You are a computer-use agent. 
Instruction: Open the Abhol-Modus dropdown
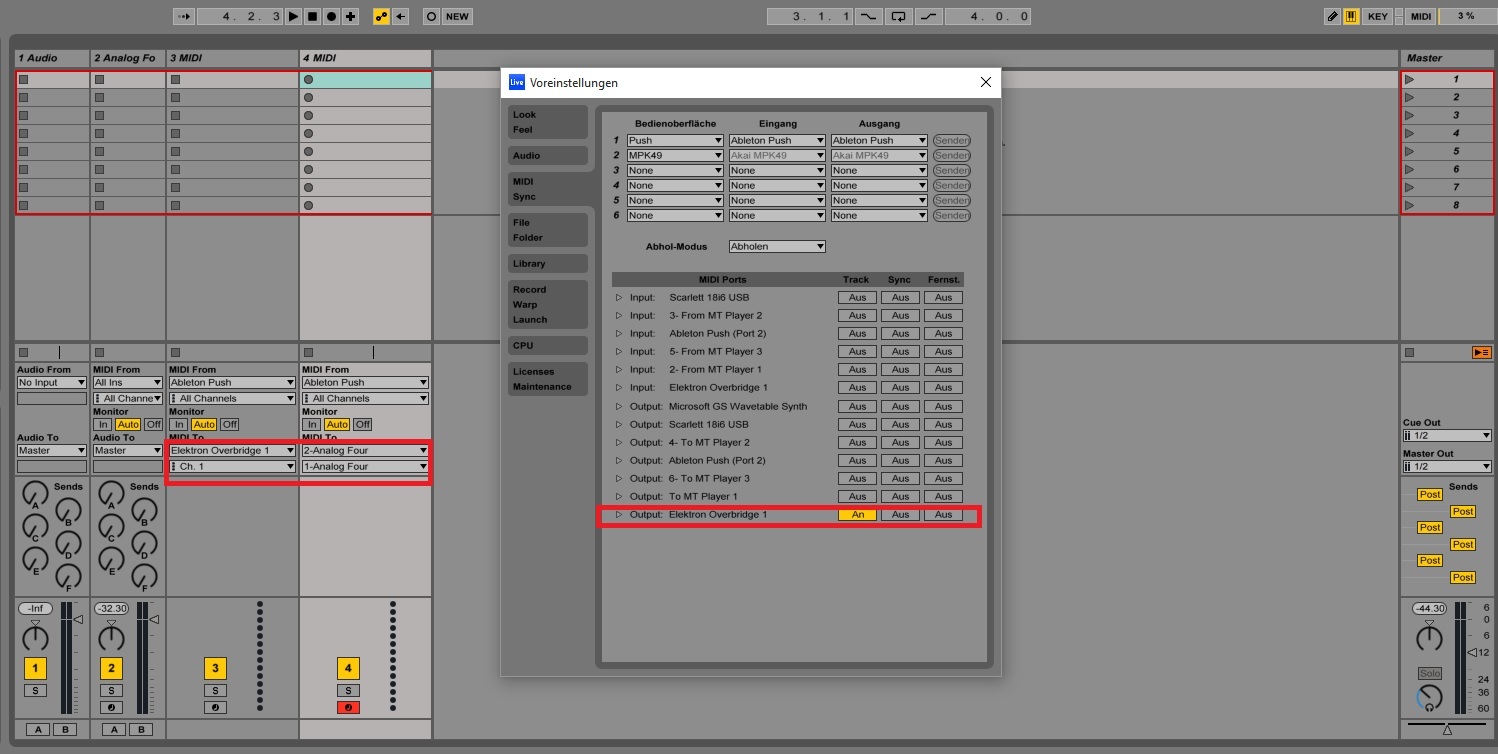point(777,247)
